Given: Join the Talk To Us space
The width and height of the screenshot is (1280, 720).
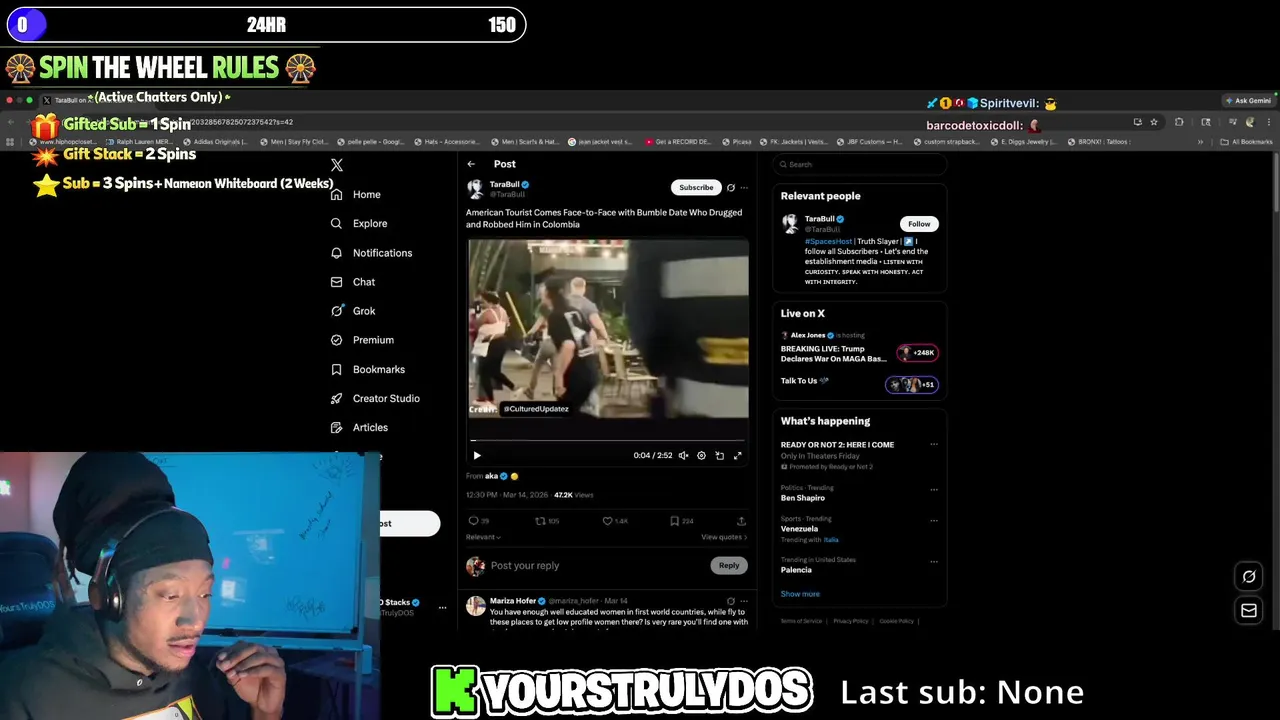Looking at the screenshot, I should coord(859,383).
